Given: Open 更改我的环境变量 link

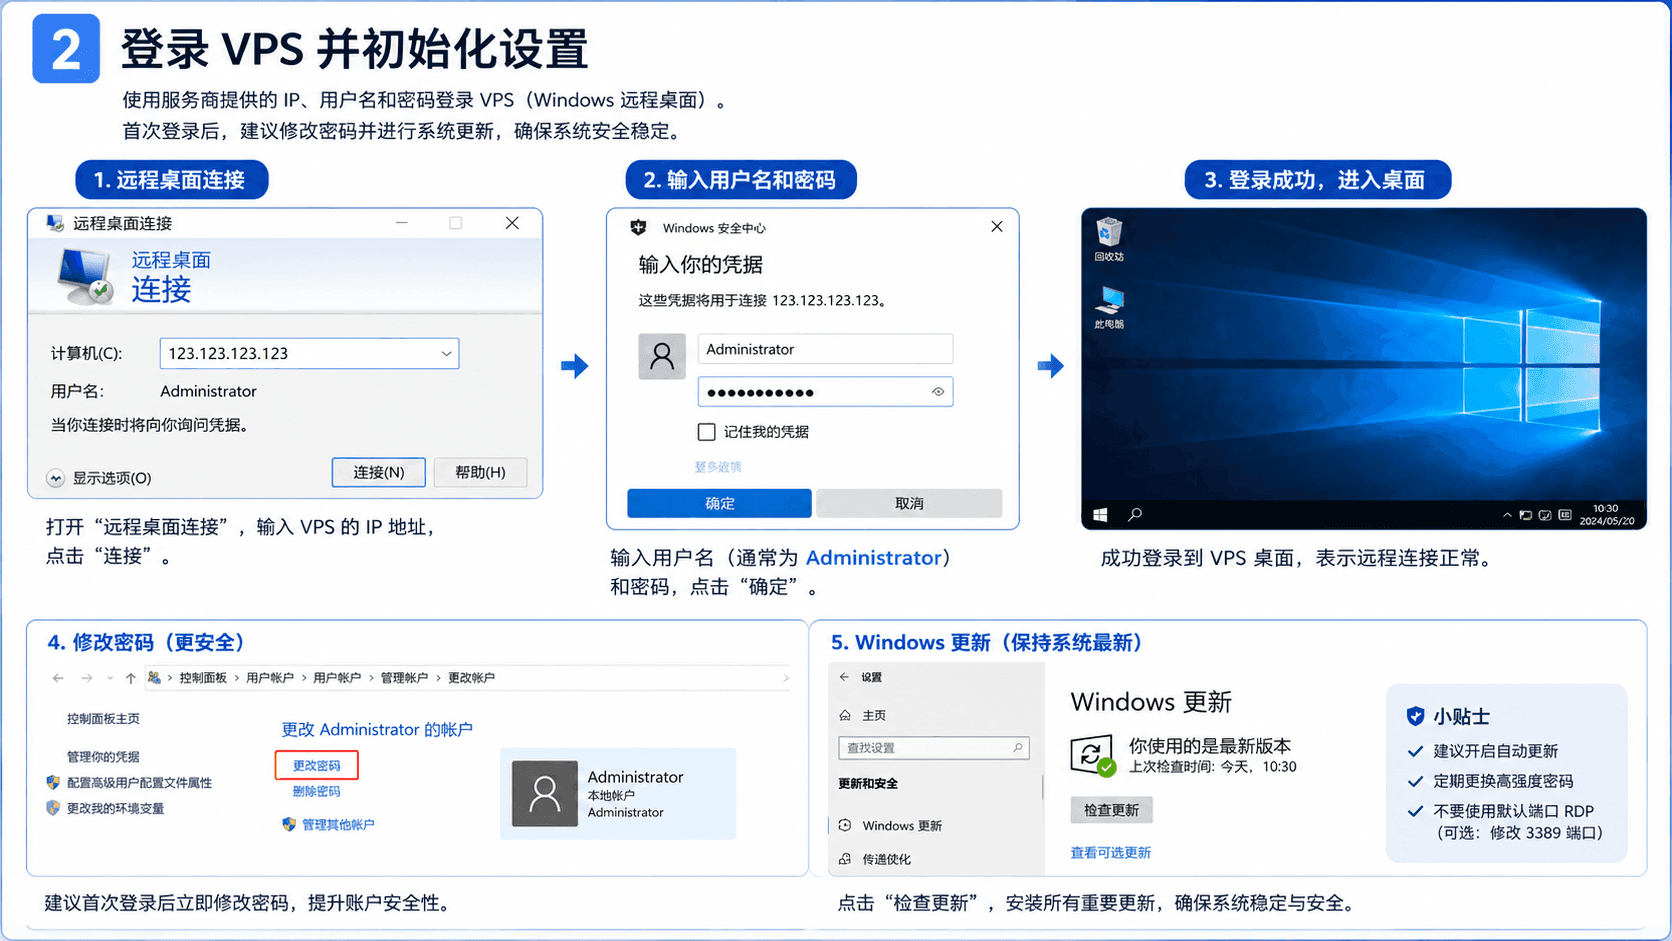Looking at the screenshot, I should pyautogui.click(x=115, y=809).
